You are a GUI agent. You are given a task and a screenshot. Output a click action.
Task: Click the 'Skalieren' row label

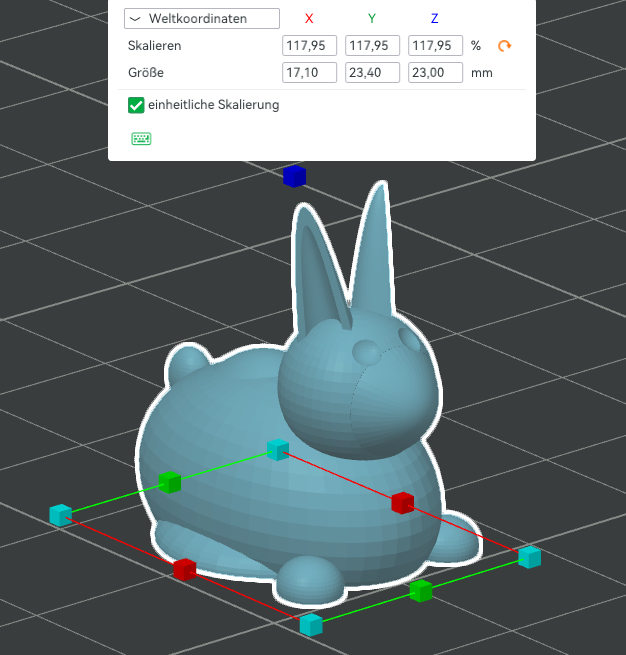[155, 46]
